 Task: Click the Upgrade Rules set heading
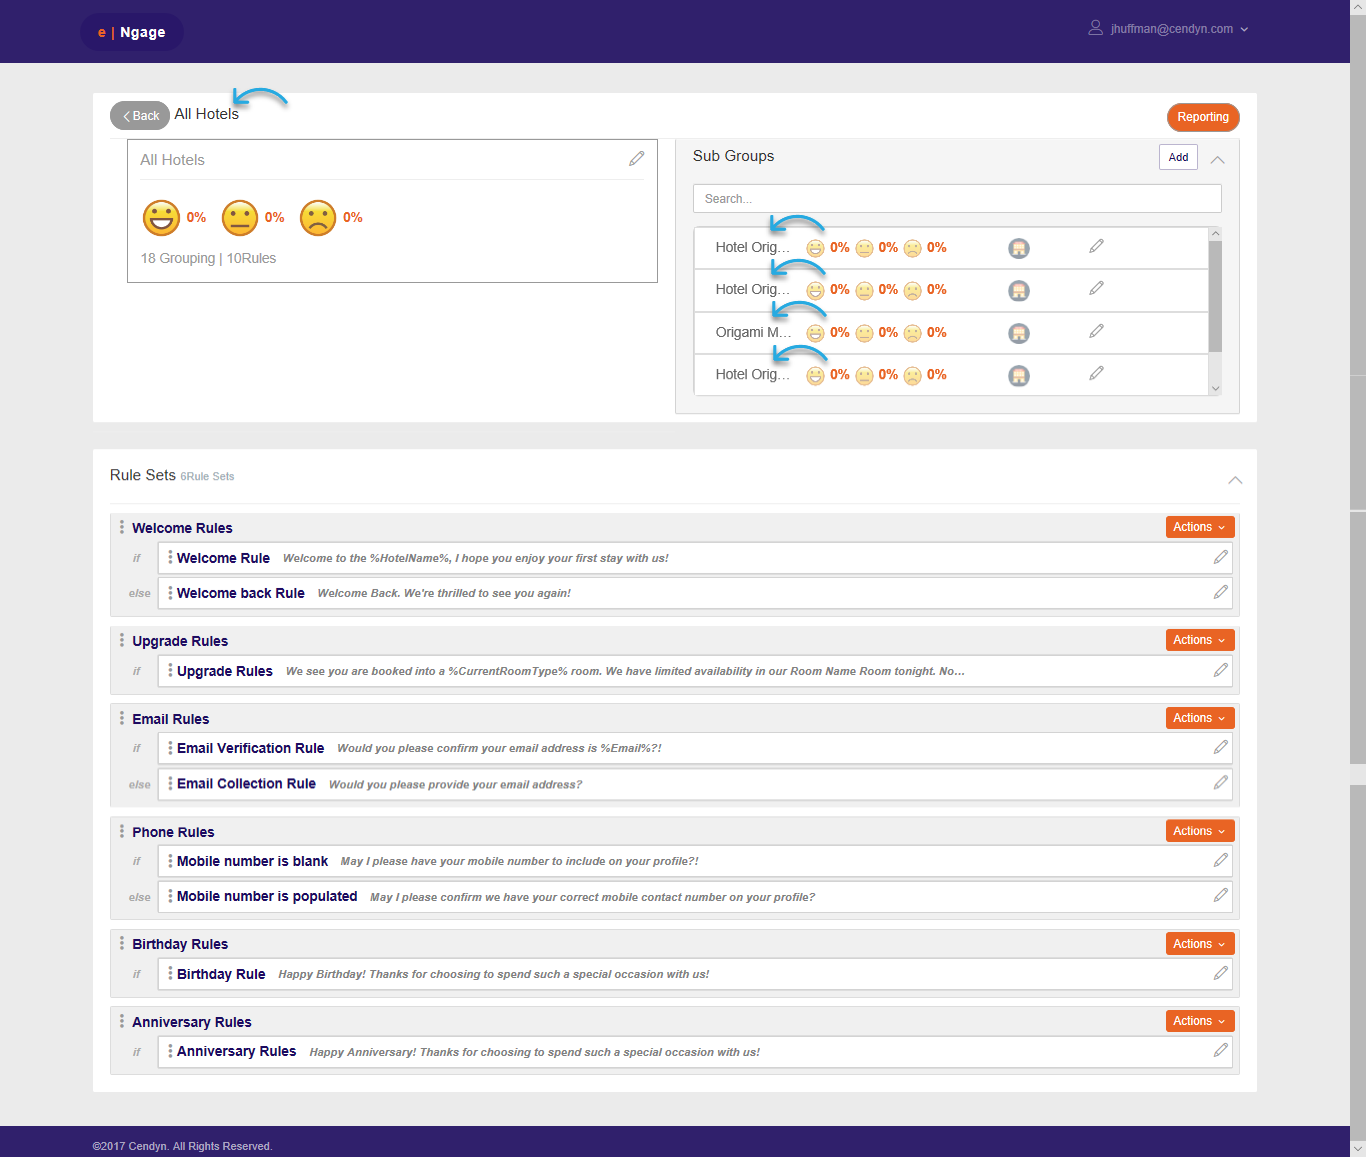pos(180,641)
